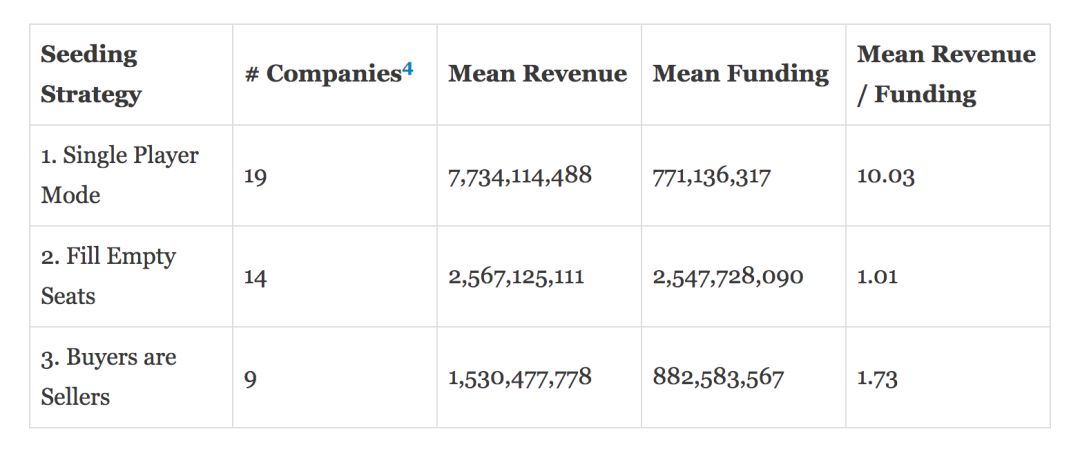Click the revenue value 1,530,477,778
The height and width of the screenshot is (456, 1080).
click(520, 378)
